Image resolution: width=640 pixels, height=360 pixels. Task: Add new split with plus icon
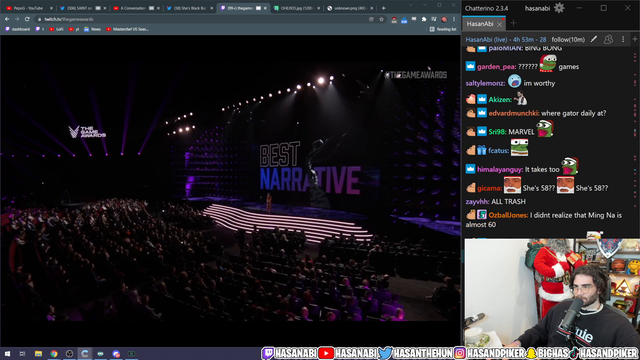click(635, 39)
